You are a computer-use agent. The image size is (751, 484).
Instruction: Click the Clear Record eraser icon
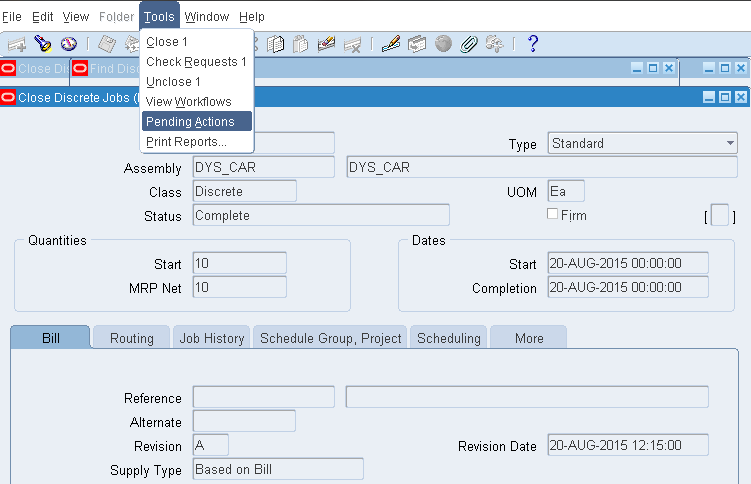point(326,44)
